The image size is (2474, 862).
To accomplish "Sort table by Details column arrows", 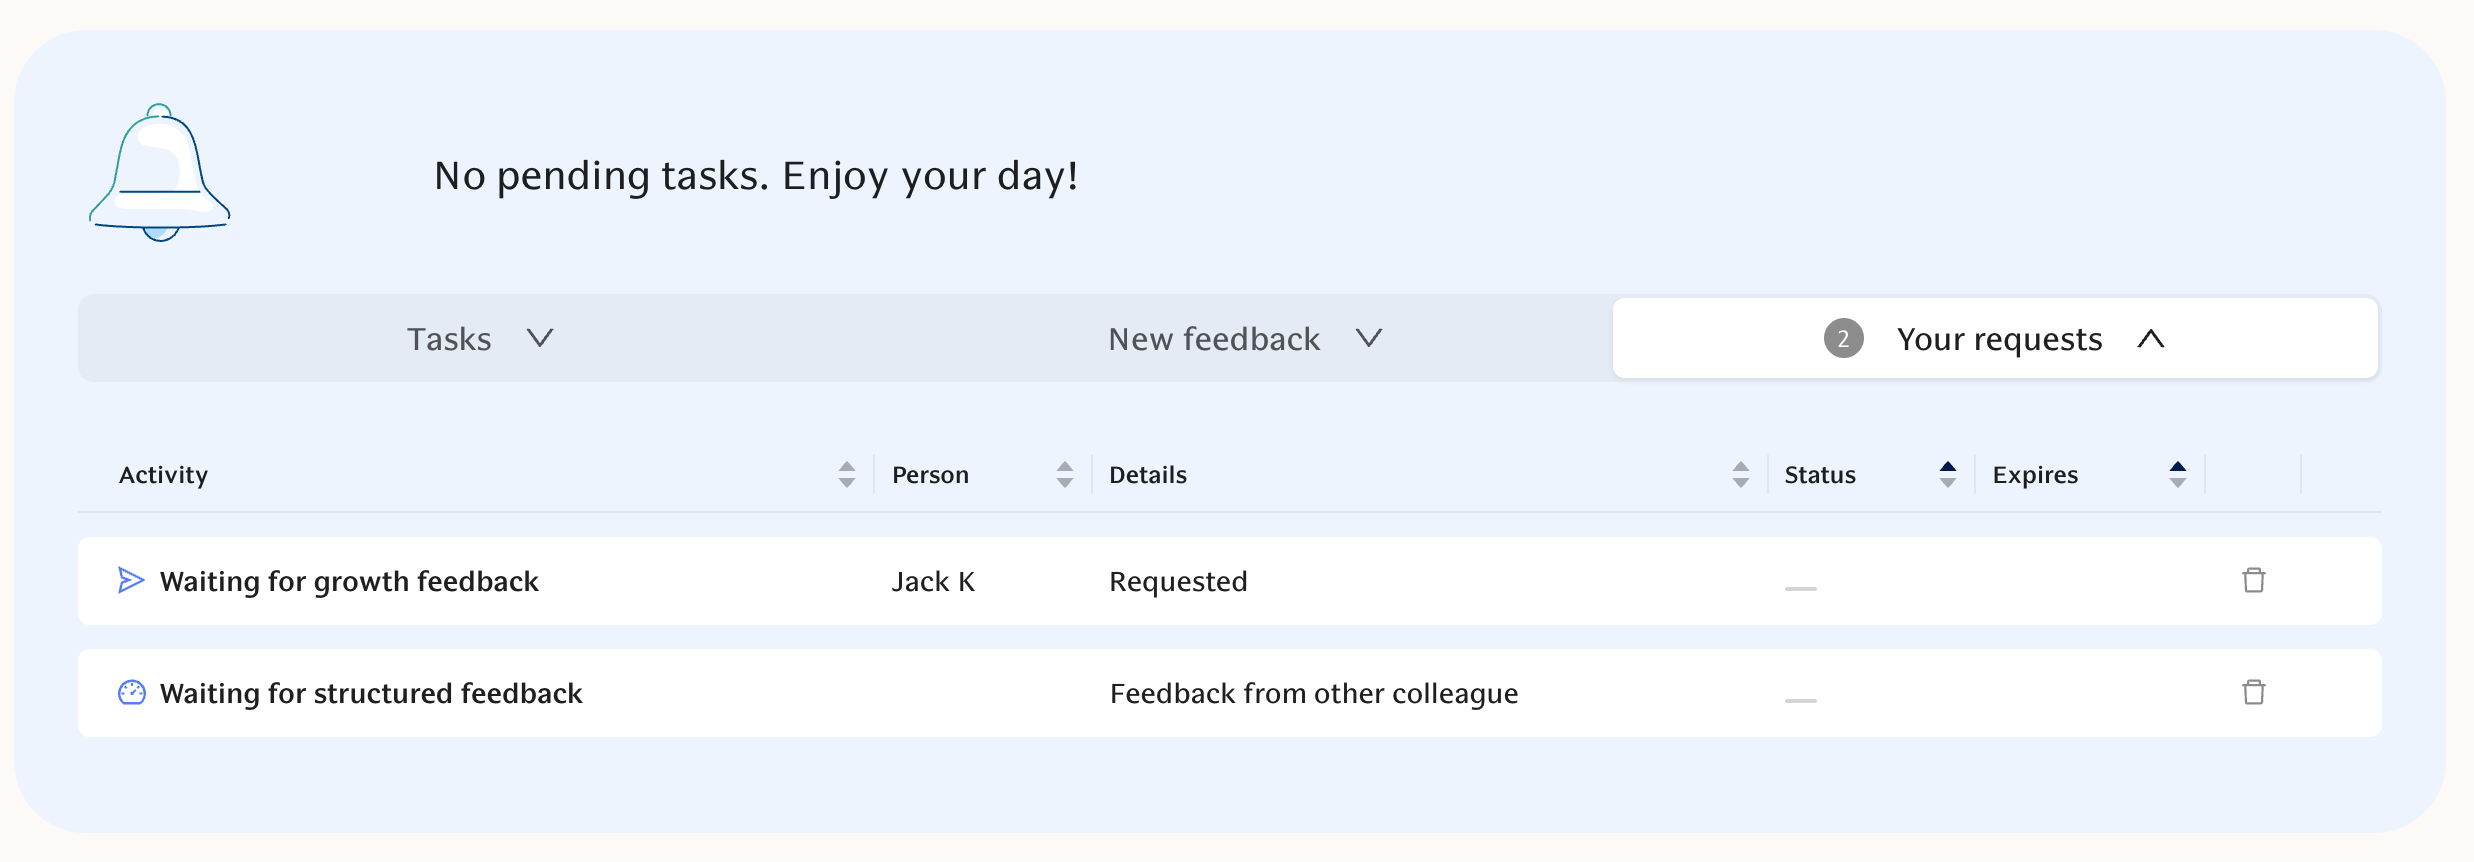I will click(1741, 475).
